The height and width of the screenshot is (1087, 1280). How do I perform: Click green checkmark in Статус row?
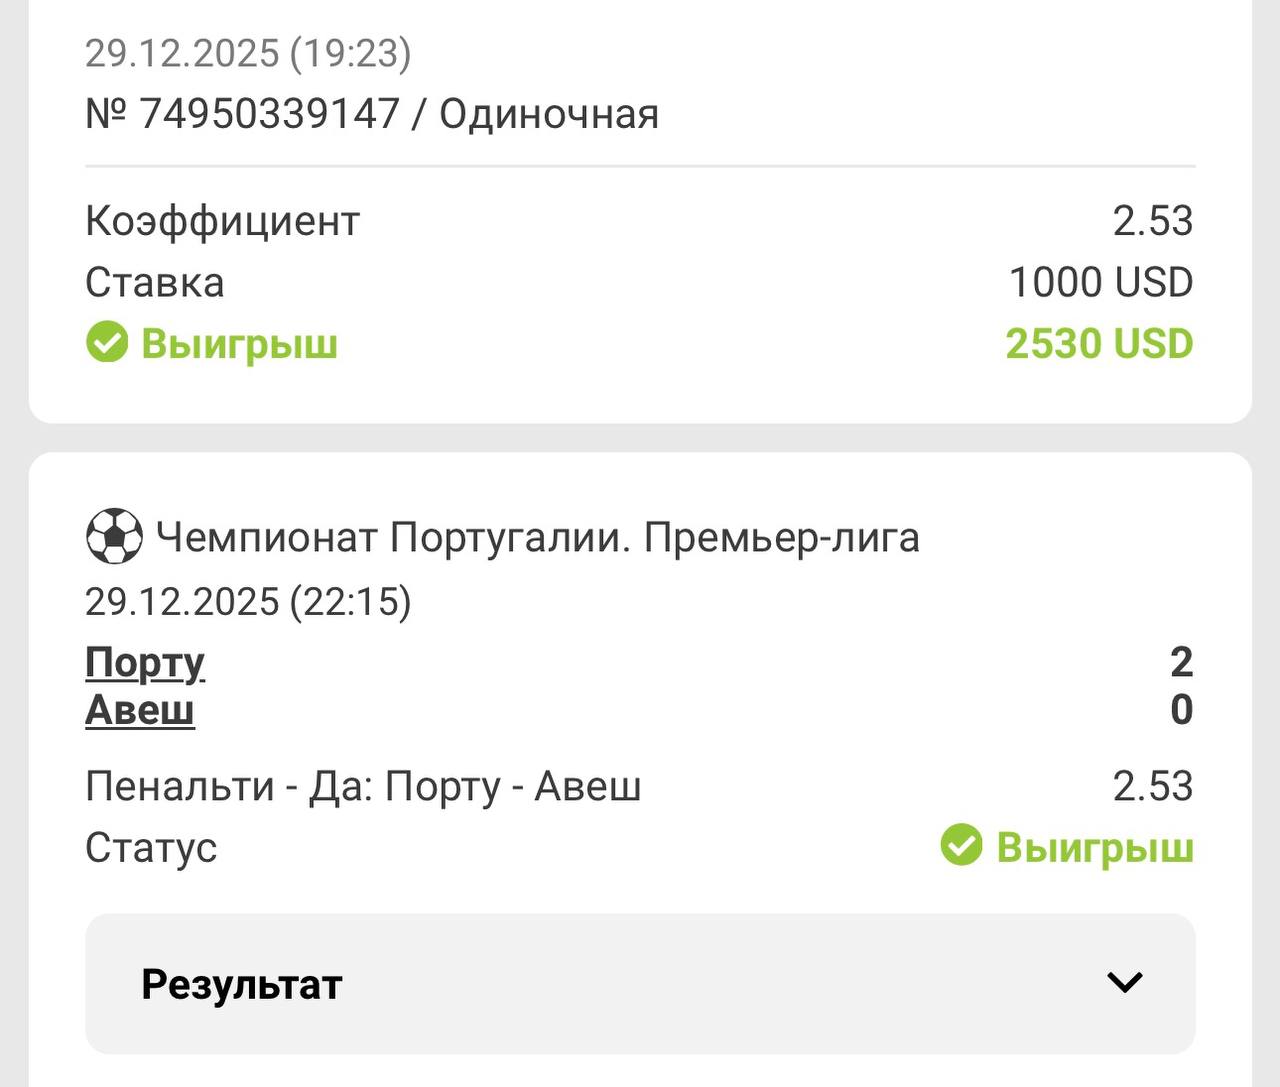coord(961,846)
